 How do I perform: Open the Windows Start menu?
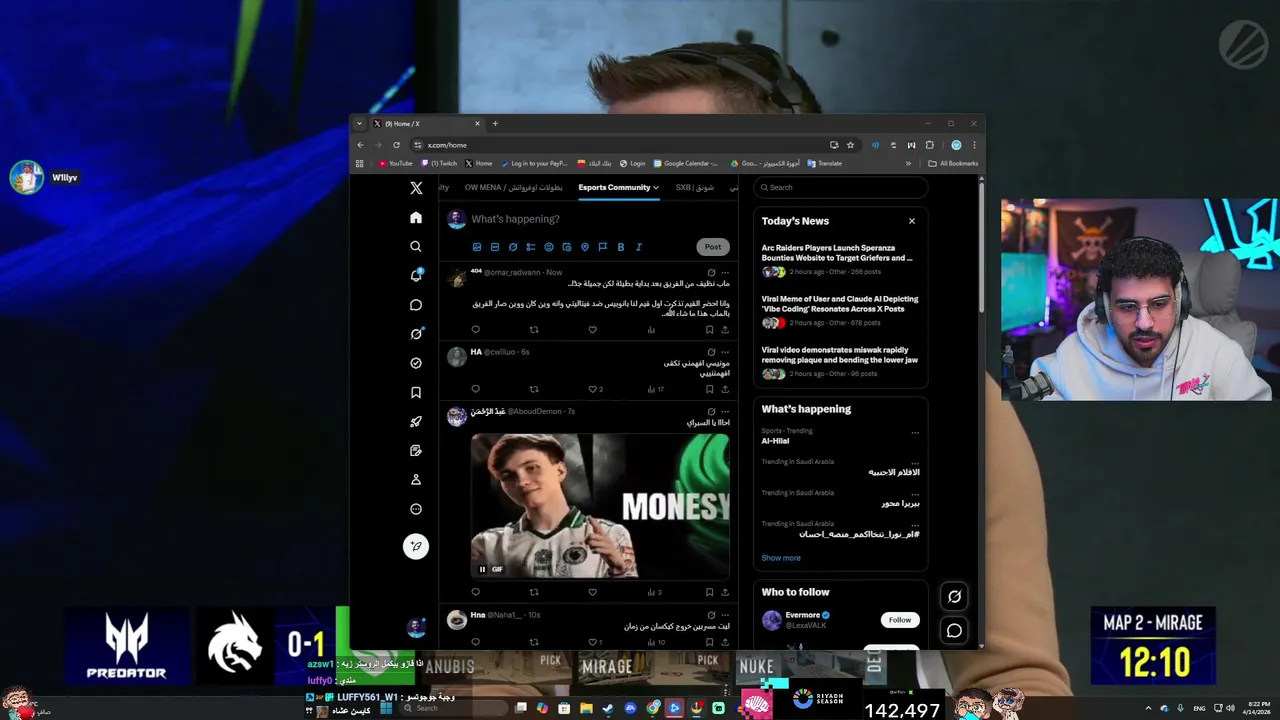pyautogui.click(x=386, y=708)
